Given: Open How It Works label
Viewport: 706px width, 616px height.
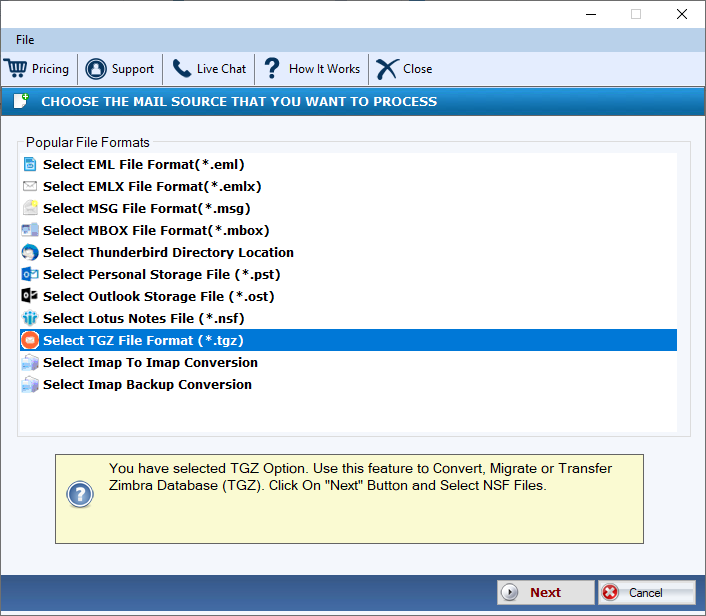Looking at the screenshot, I should pyautogui.click(x=325, y=69).
